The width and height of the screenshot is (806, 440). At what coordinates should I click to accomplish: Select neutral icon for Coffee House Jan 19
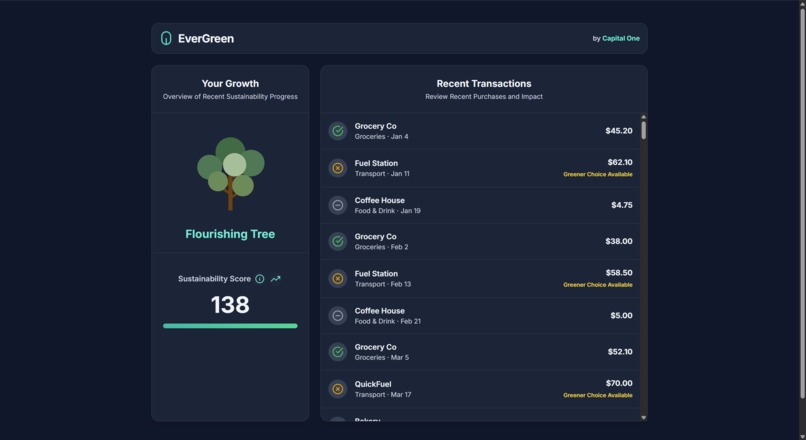pos(338,205)
